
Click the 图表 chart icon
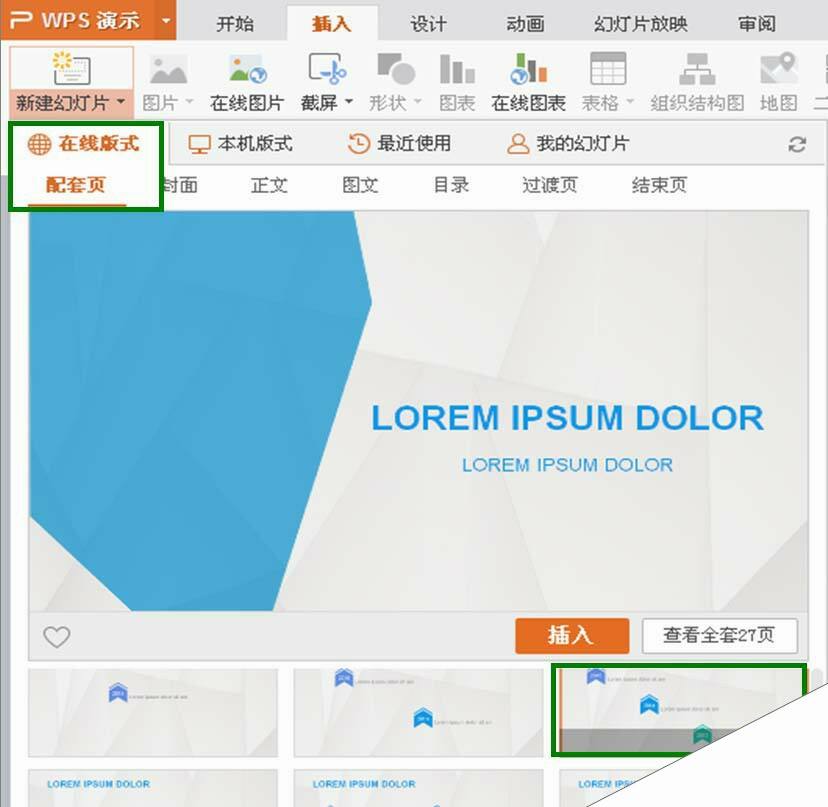pos(457,69)
